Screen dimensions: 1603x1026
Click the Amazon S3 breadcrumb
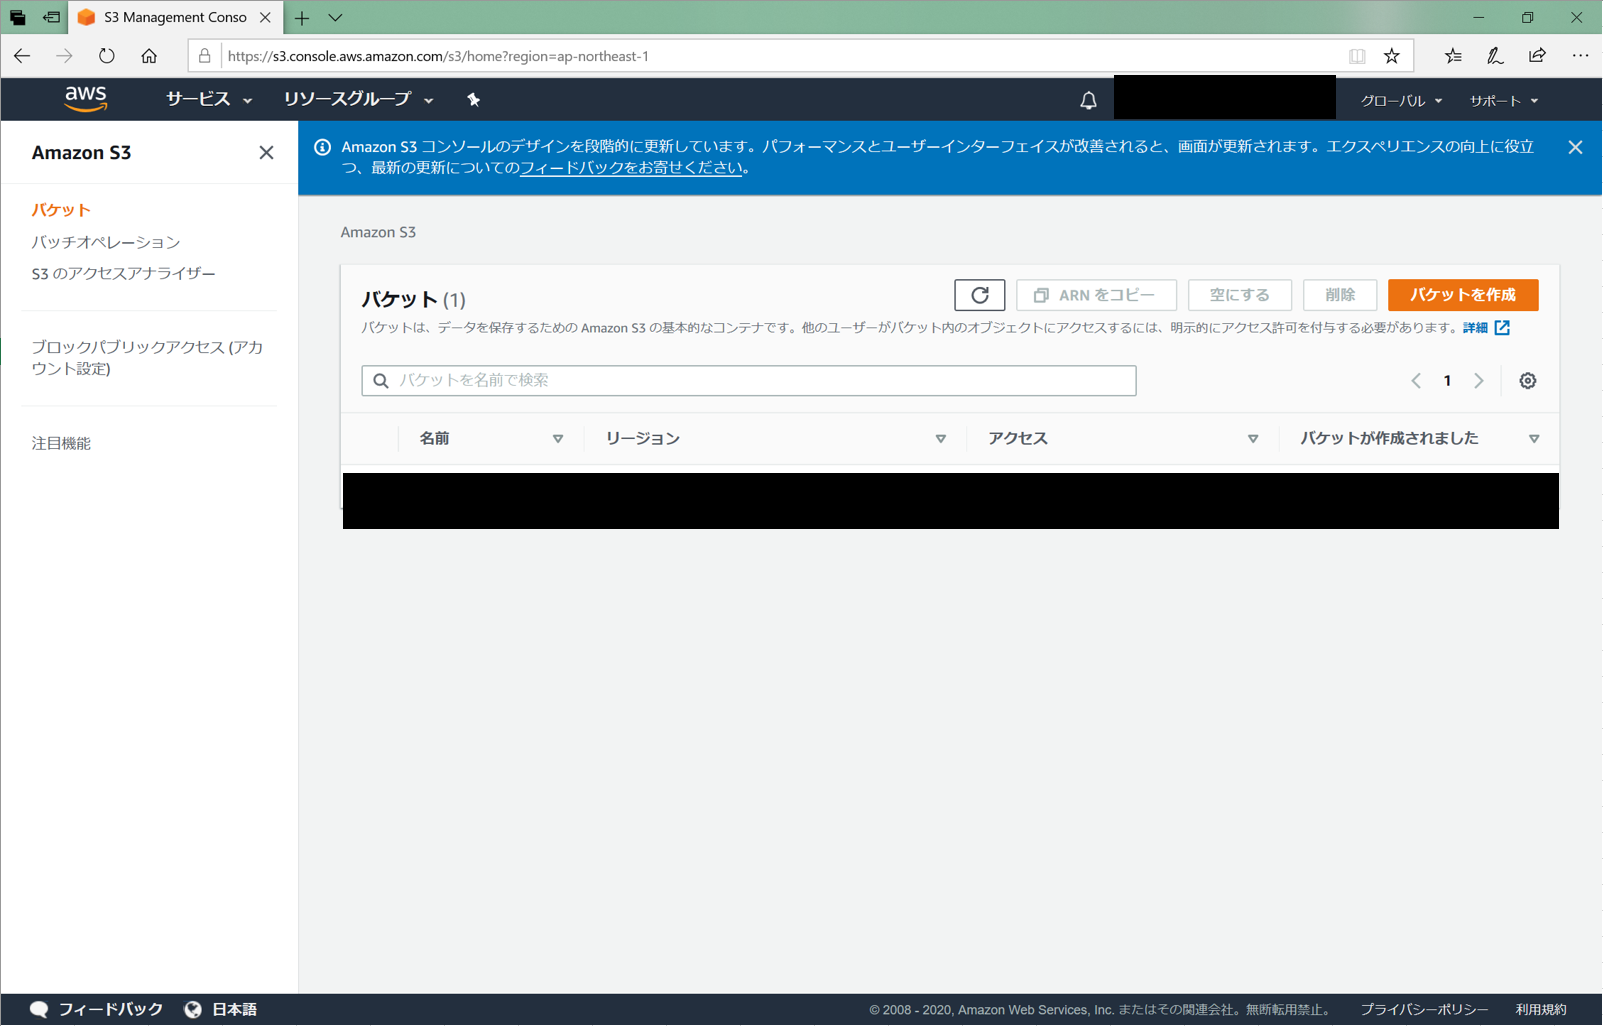378,232
